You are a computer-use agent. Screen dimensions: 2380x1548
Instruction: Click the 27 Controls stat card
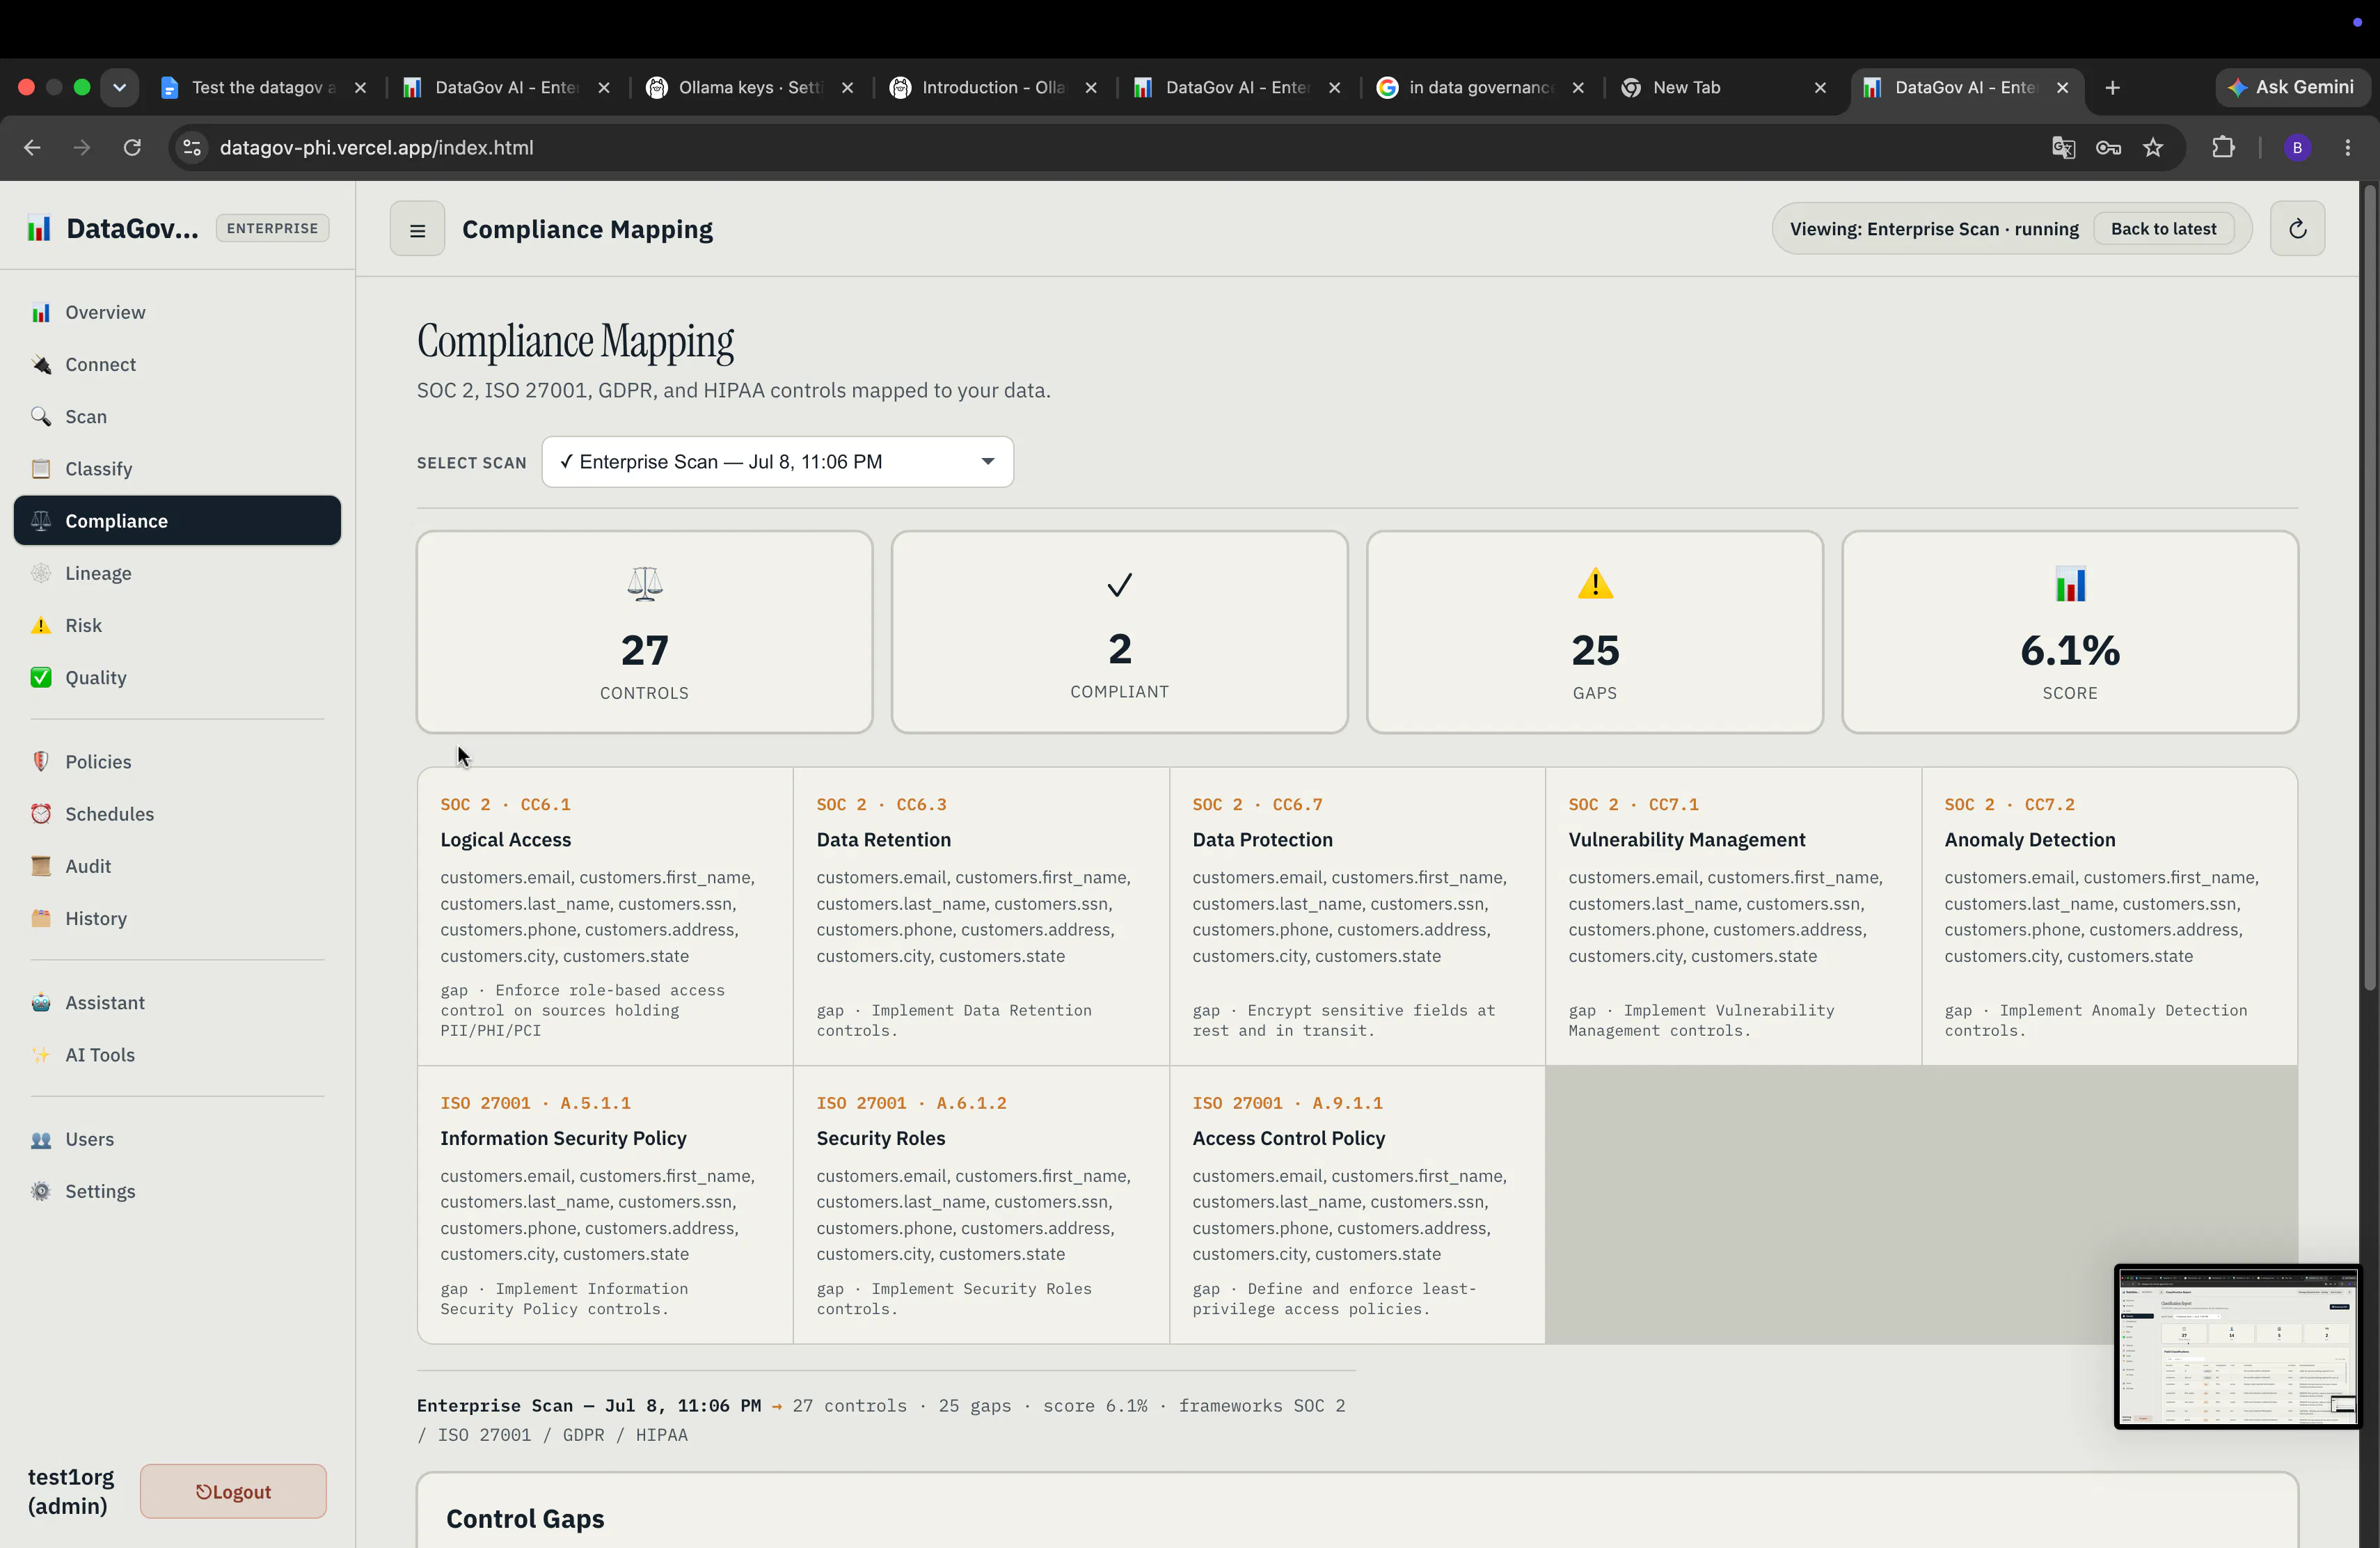point(644,632)
